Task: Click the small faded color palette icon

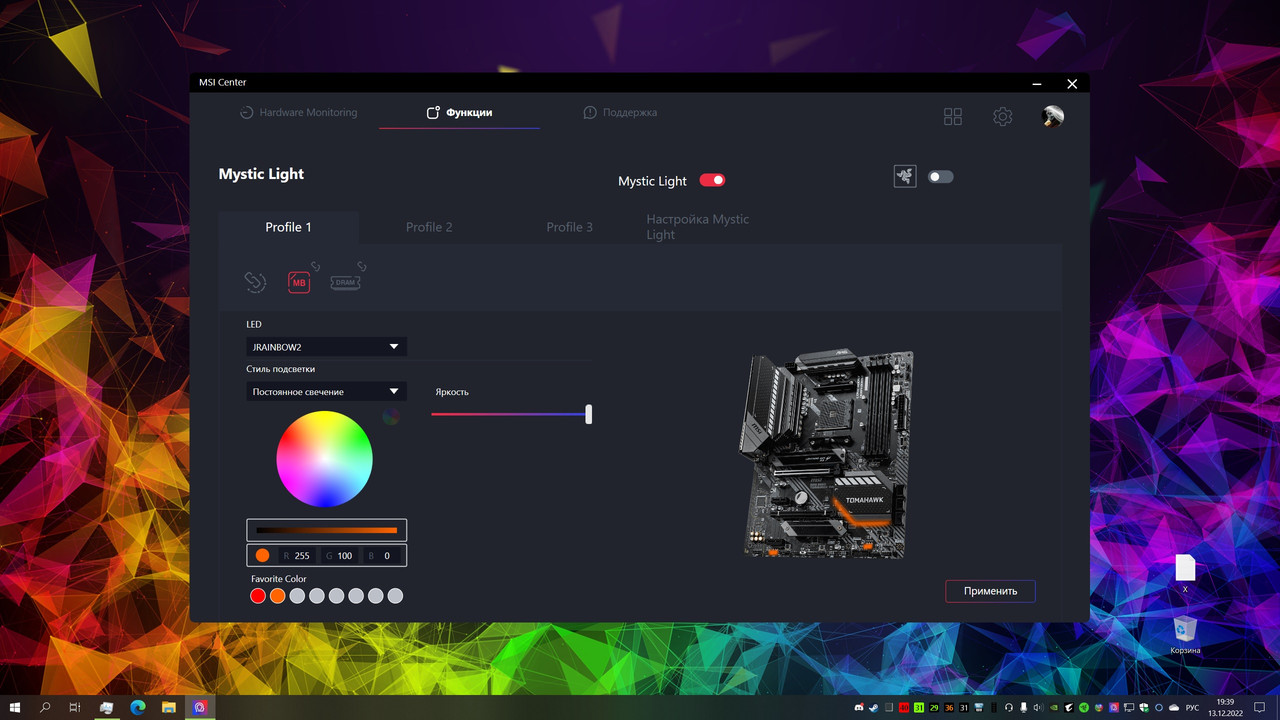Action: [x=391, y=416]
